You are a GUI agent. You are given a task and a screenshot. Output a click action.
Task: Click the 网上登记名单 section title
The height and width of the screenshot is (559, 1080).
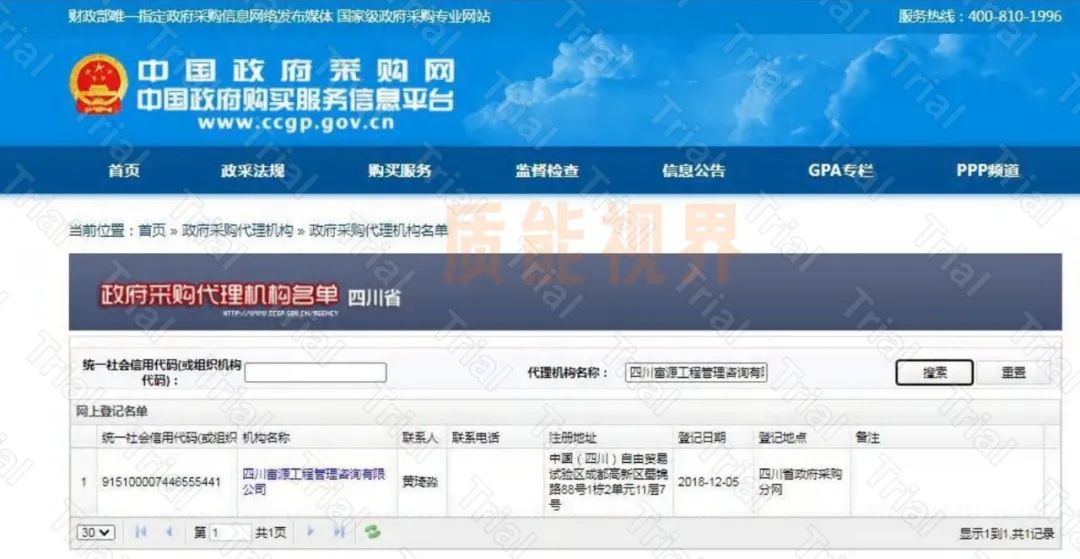click(112, 412)
